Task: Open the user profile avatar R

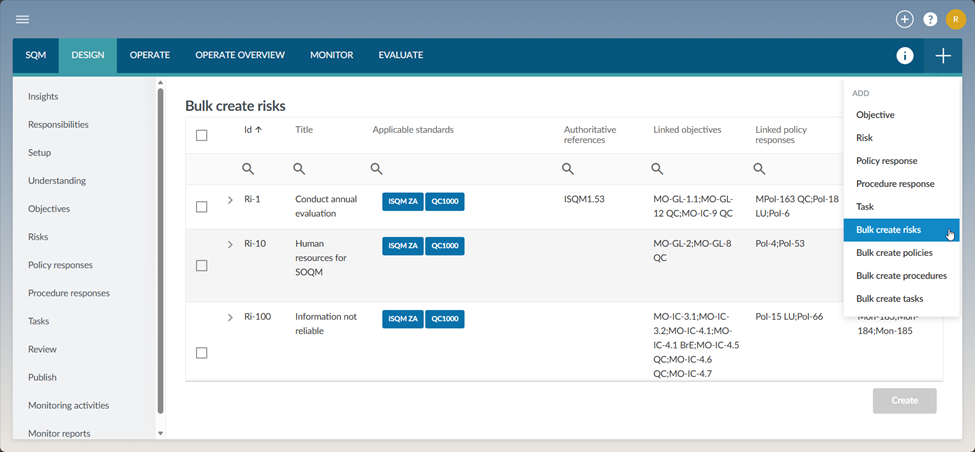Action: click(955, 19)
